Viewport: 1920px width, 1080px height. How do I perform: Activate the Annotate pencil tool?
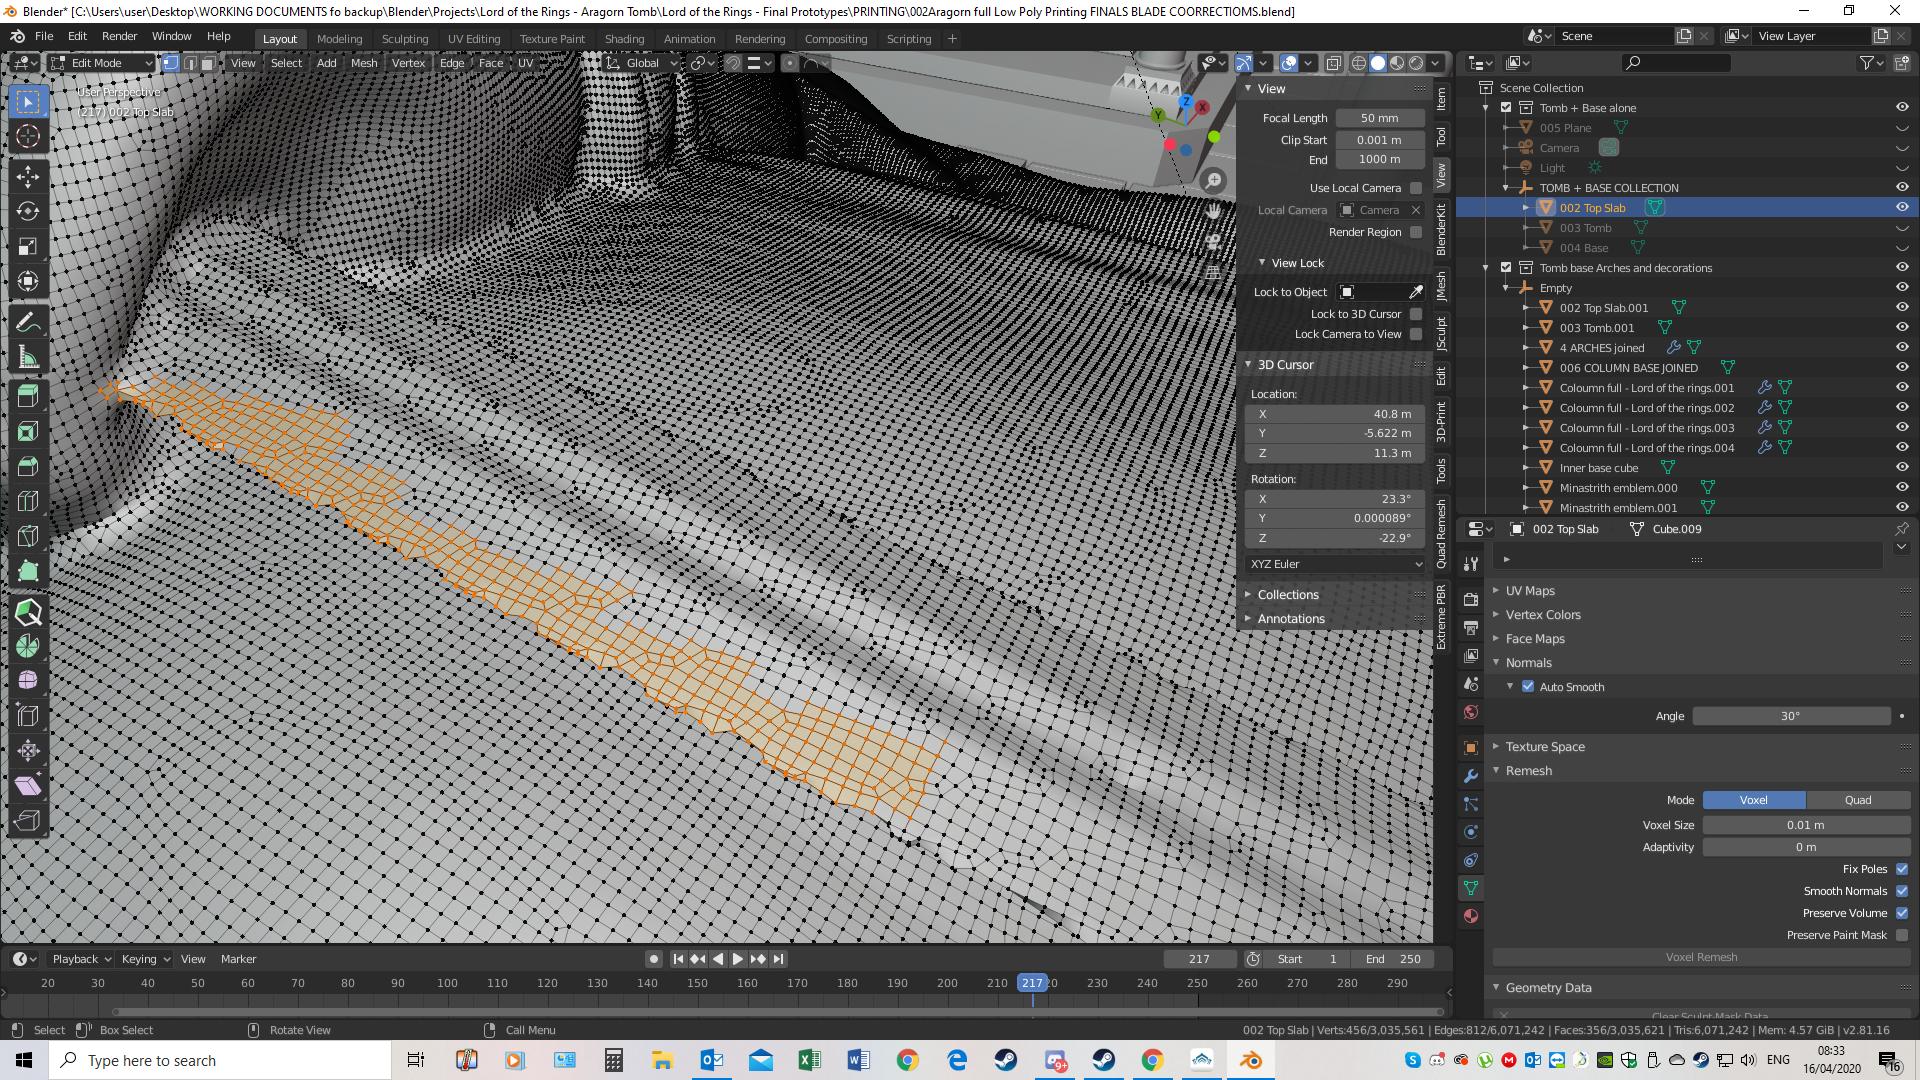pyautogui.click(x=28, y=323)
